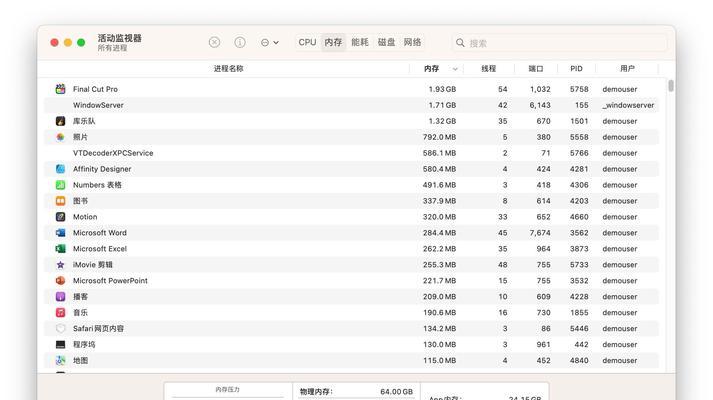Select the Affinity Designer process name
Screen dimensions: 713x400
[102, 169]
